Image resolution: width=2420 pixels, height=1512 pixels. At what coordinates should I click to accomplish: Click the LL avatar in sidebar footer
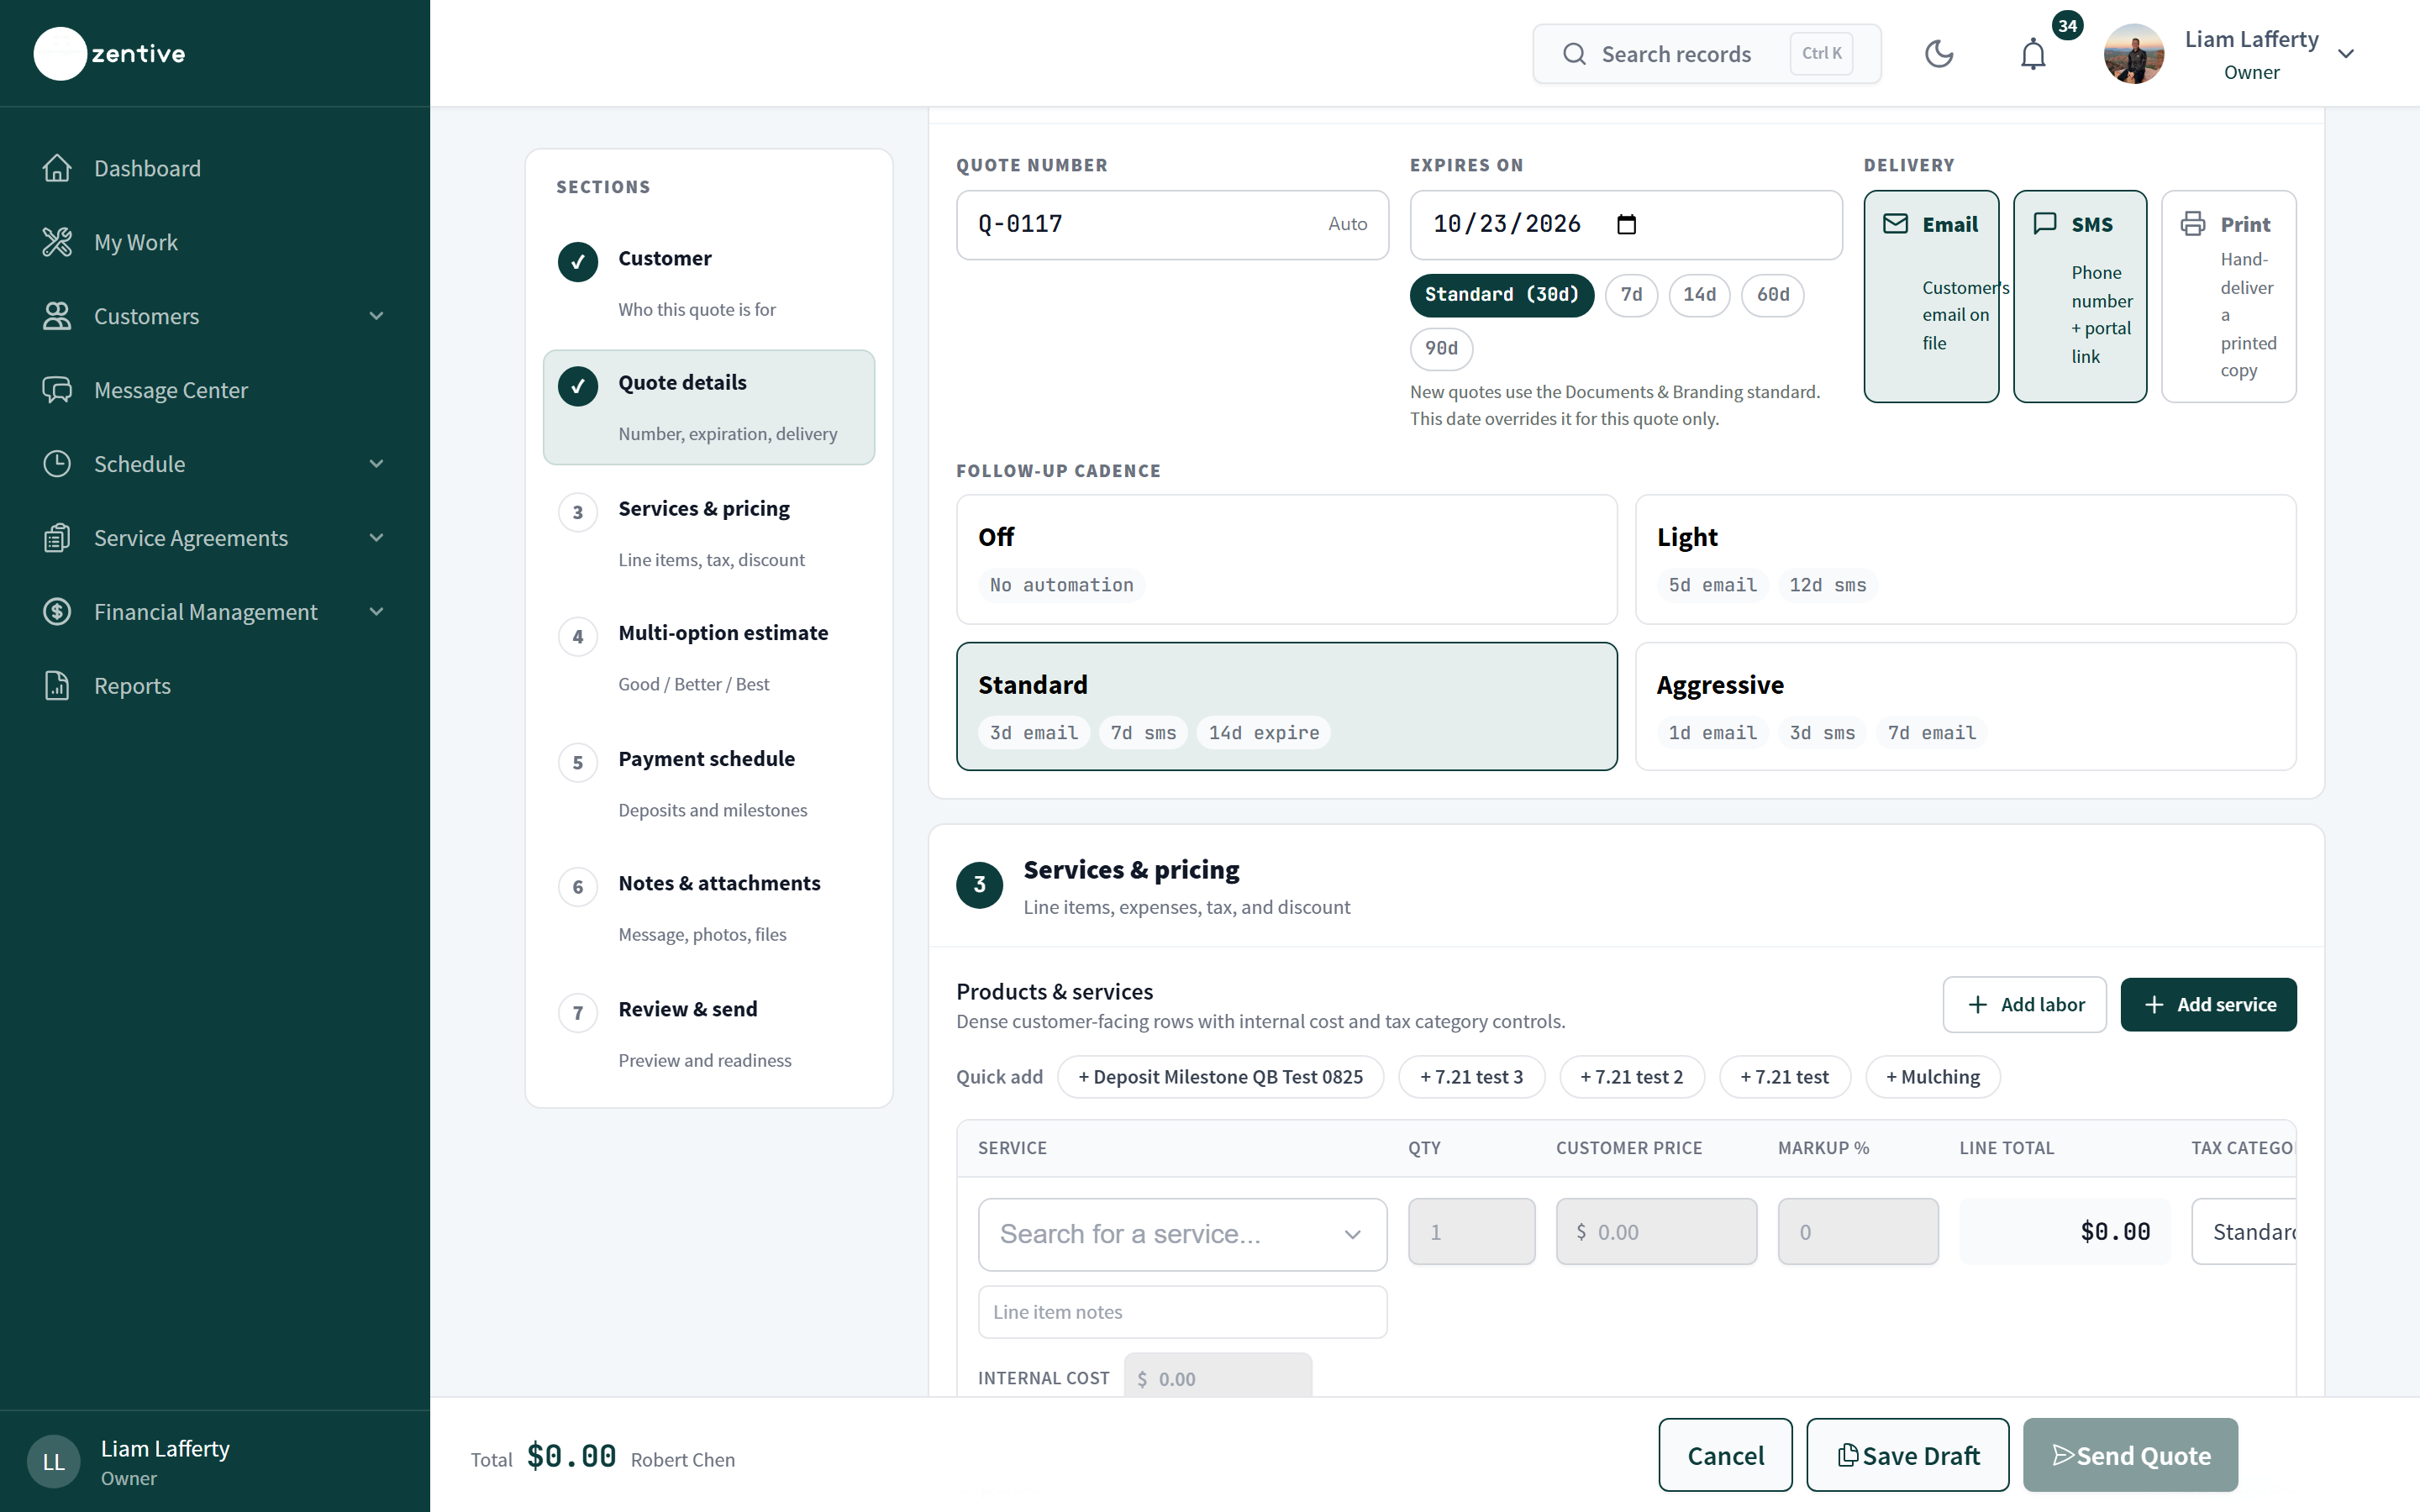[54, 1462]
